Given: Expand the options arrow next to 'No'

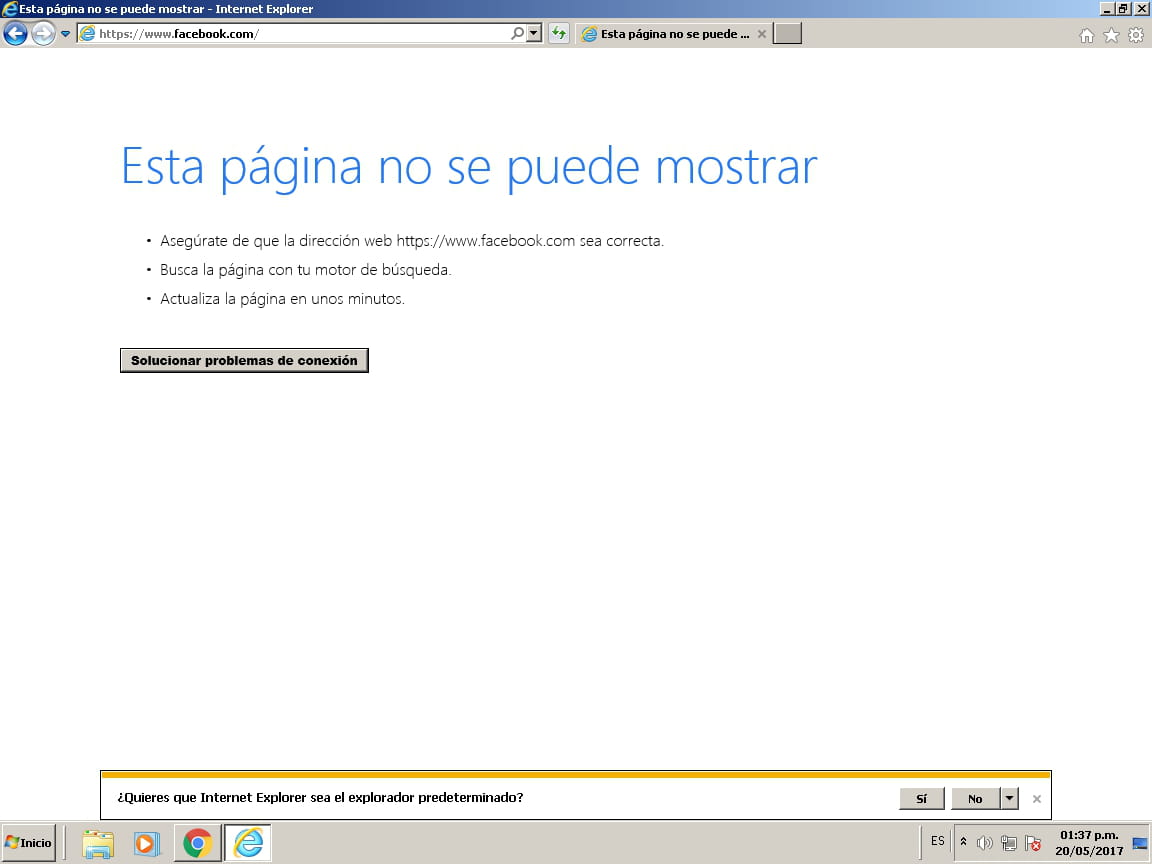Looking at the screenshot, I should pos(1009,799).
